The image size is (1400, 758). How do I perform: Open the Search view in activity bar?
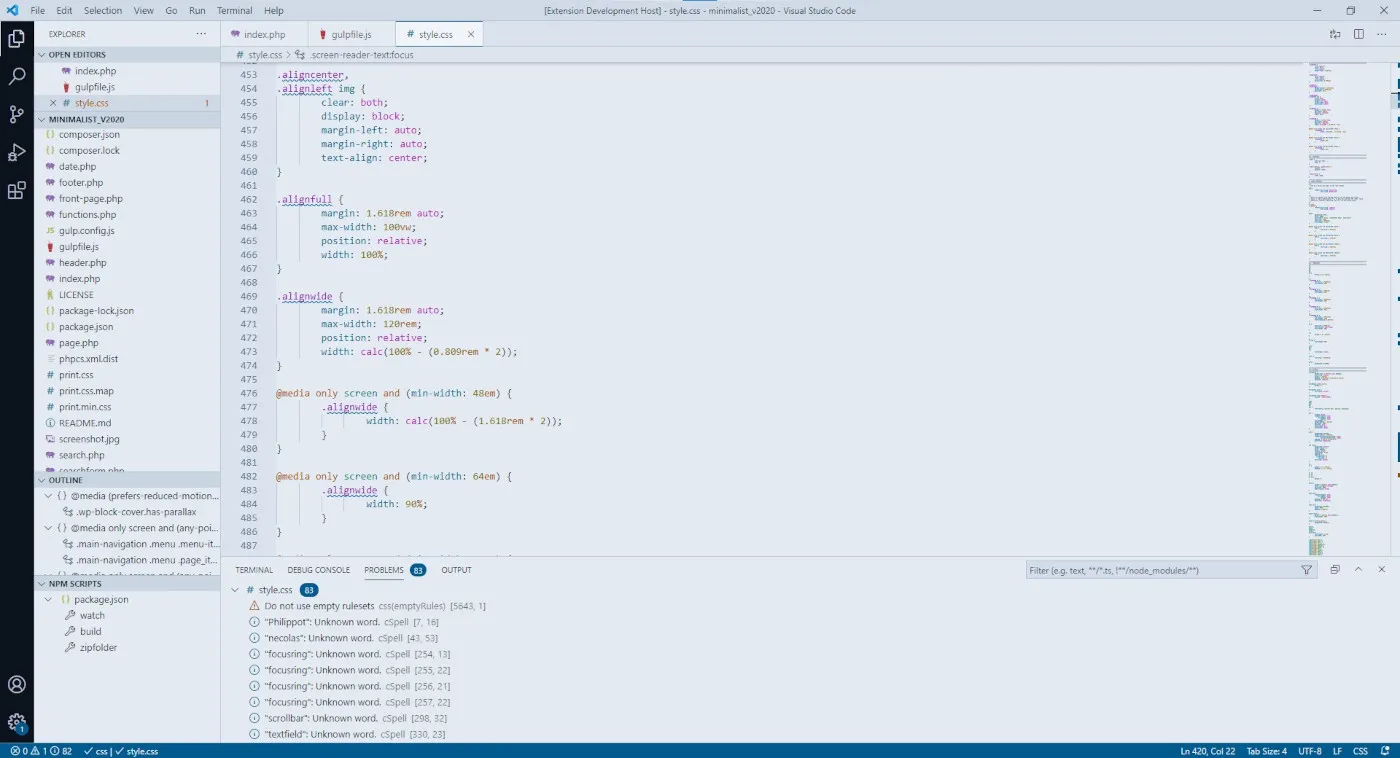pos(17,77)
